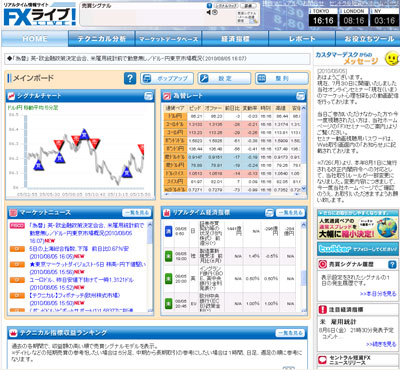The image size is (400, 370).
Task: Click the 整列 arrange button
Action: click(282, 79)
